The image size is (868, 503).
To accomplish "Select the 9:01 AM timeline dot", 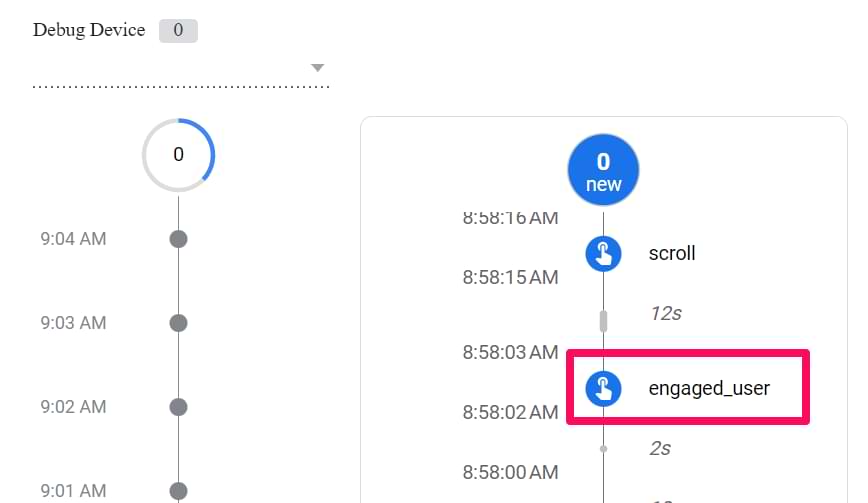I will coord(179,491).
